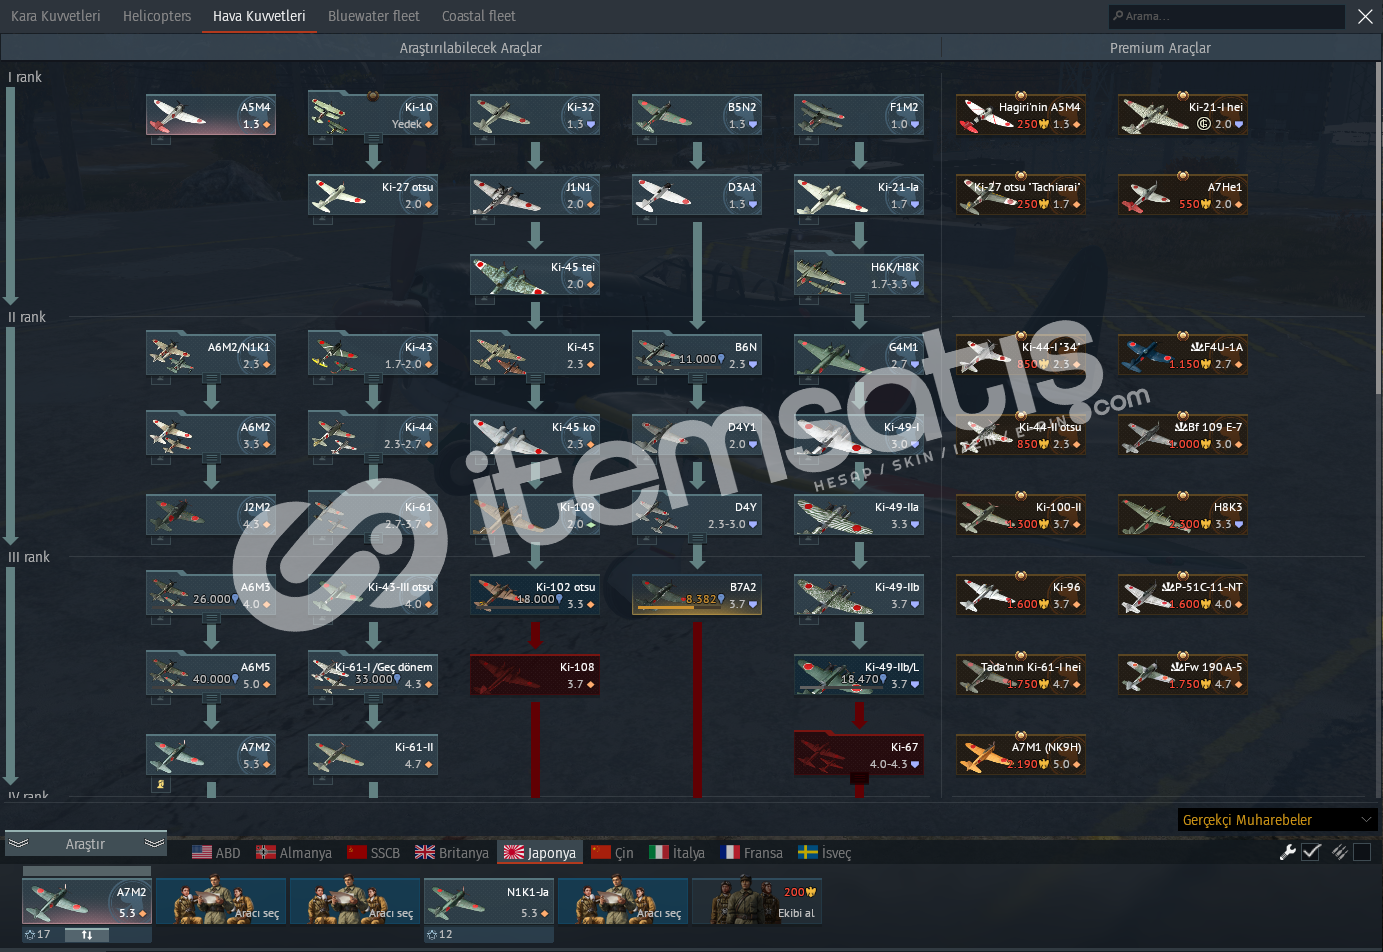The height and width of the screenshot is (952, 1383).
Task: Switch to SSCB nation tab
Action: point(374,853)
